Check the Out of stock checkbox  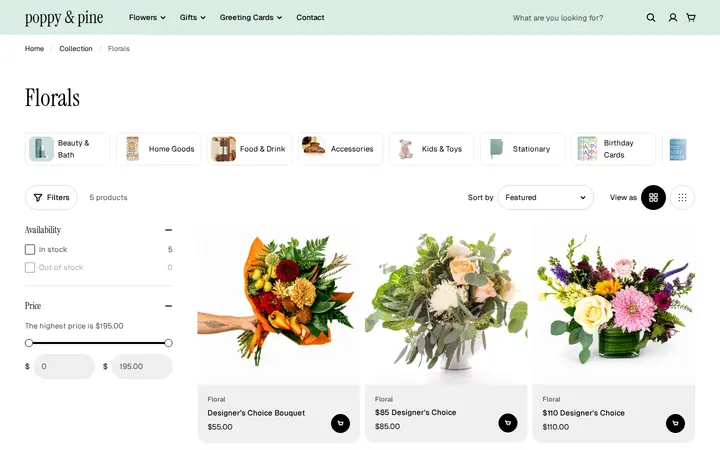[x=30, y=267]
